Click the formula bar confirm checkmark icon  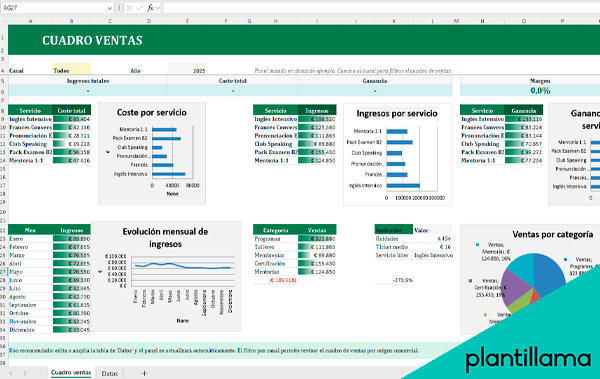(140, 8)
